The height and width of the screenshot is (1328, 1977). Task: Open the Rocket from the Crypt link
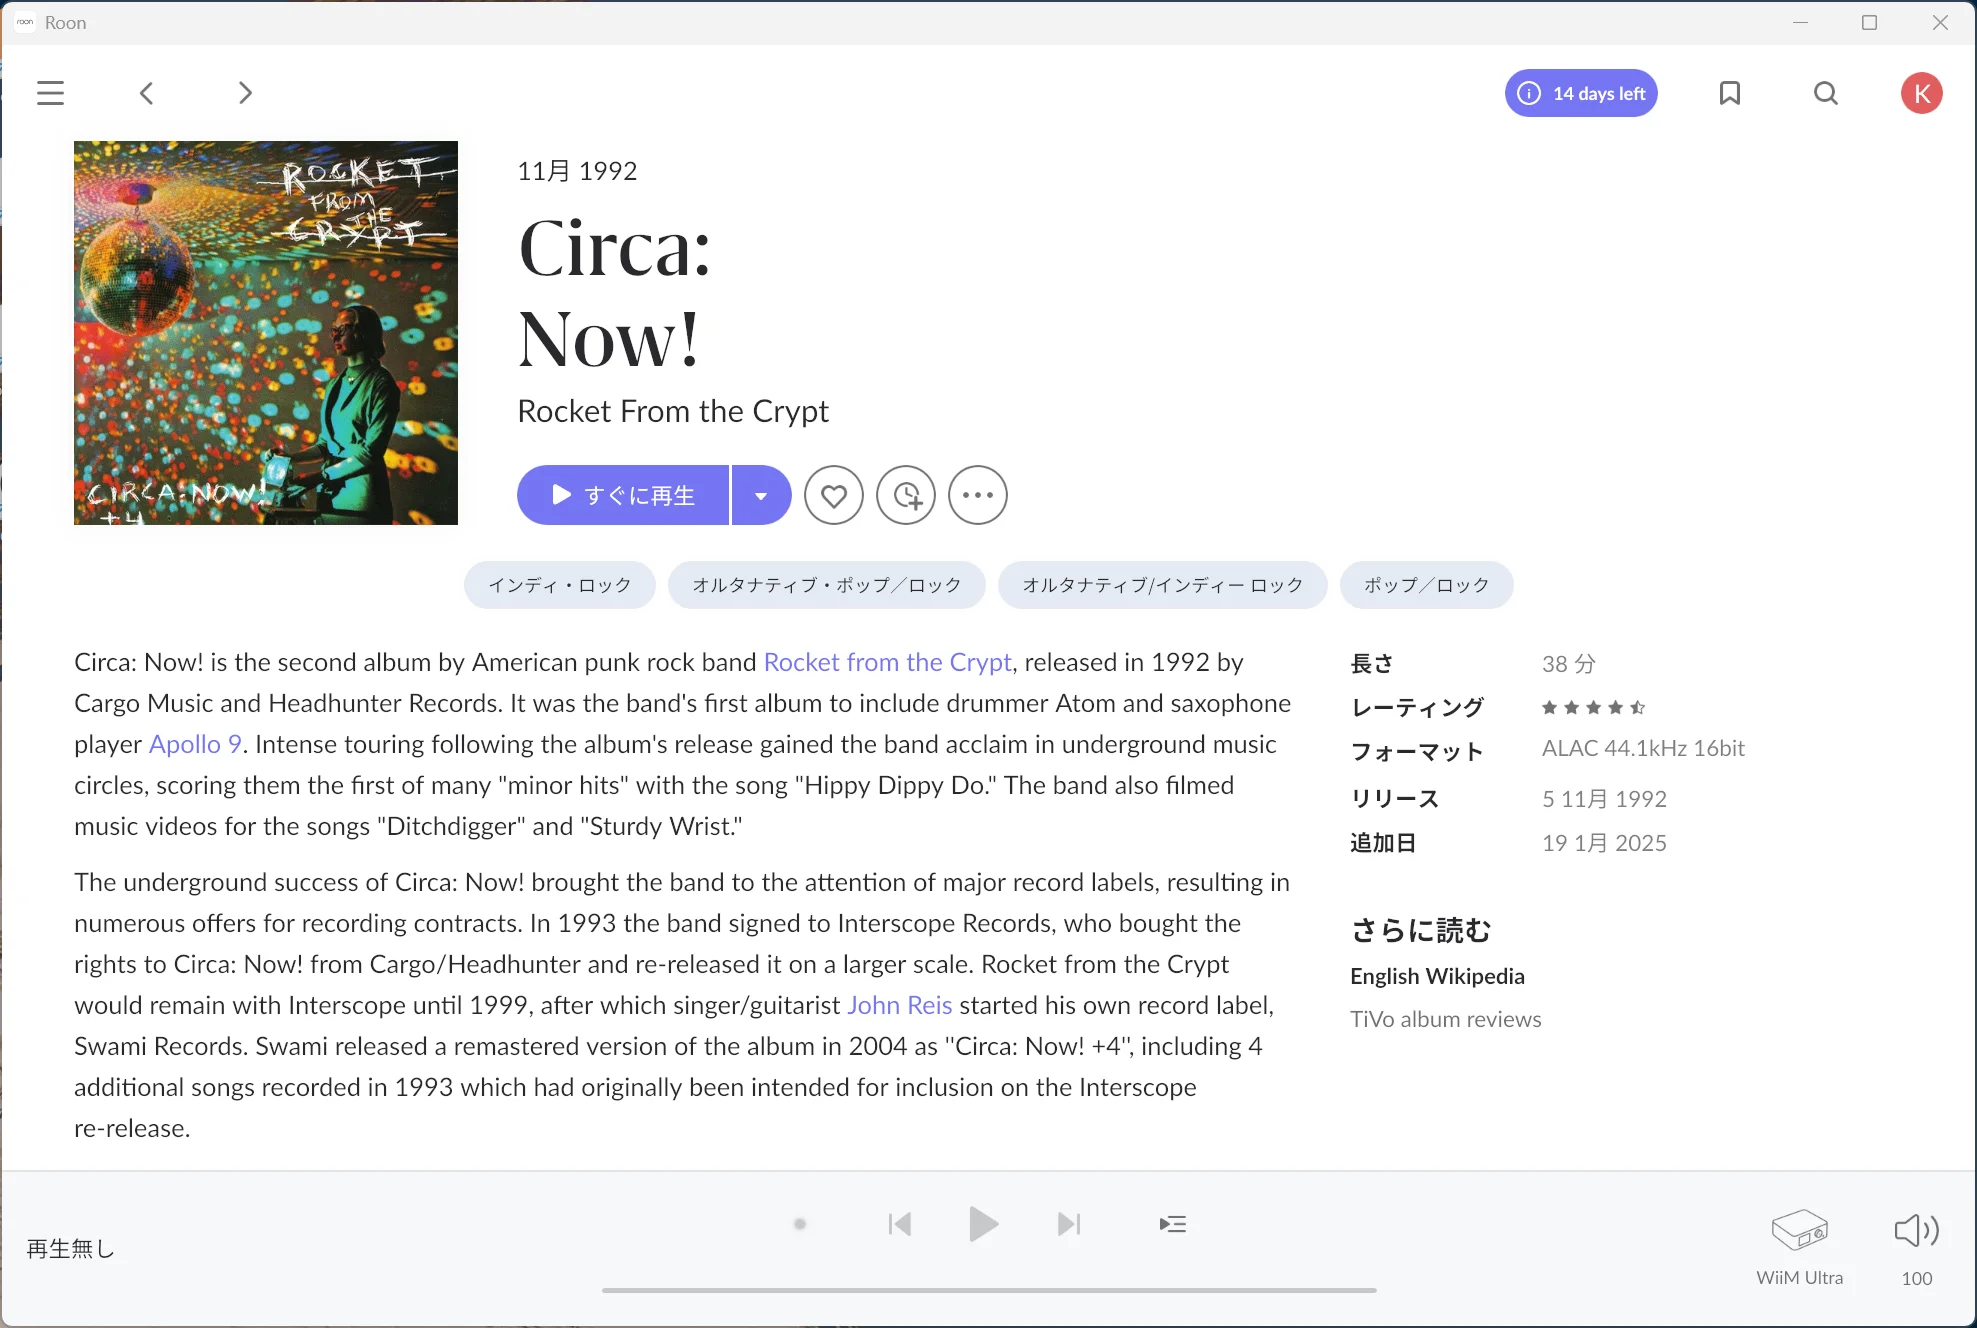click(x=887, y=662)
